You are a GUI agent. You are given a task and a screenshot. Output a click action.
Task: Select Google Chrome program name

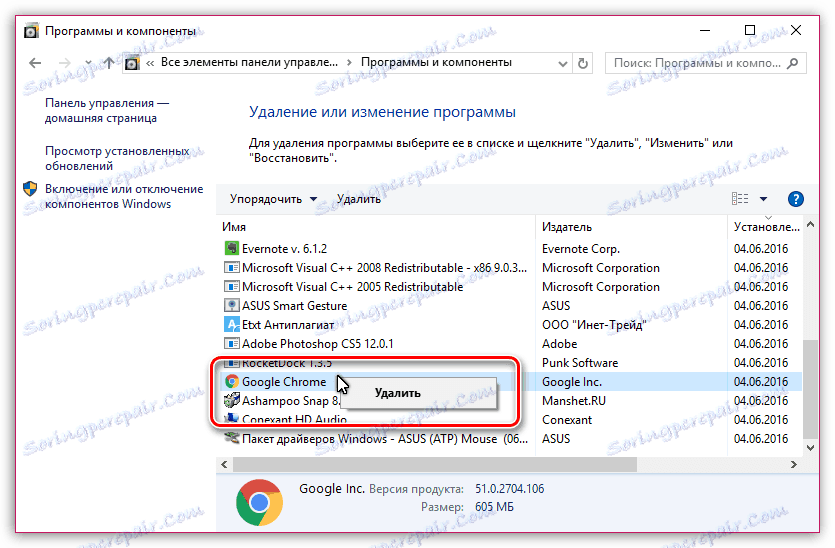284,382
